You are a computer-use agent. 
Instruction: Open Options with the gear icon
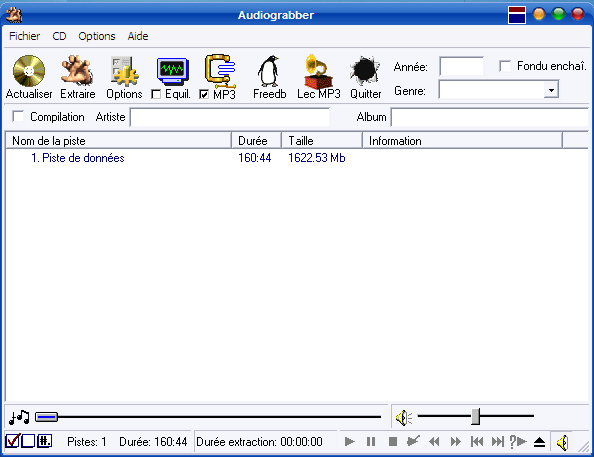click(x=124, y=71)
